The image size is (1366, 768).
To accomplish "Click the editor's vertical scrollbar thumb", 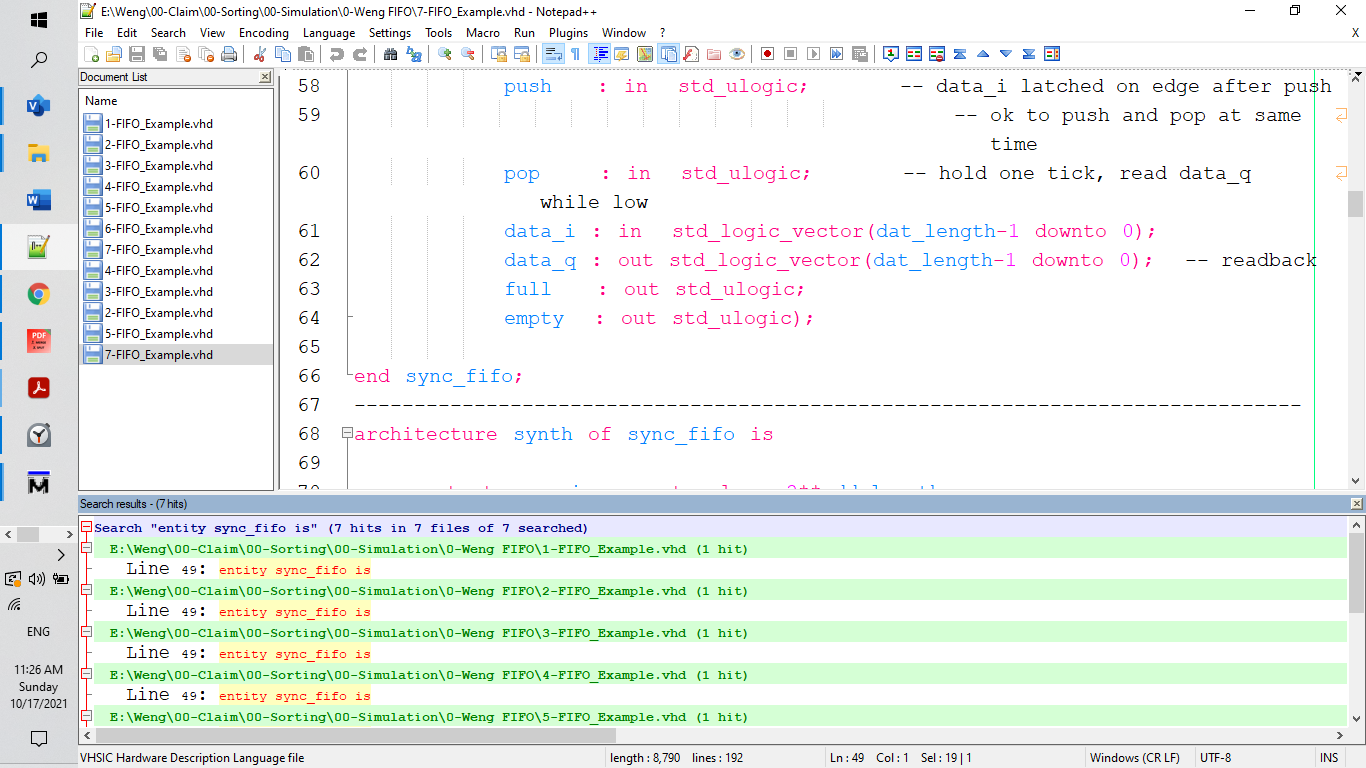I will 1356,204.
